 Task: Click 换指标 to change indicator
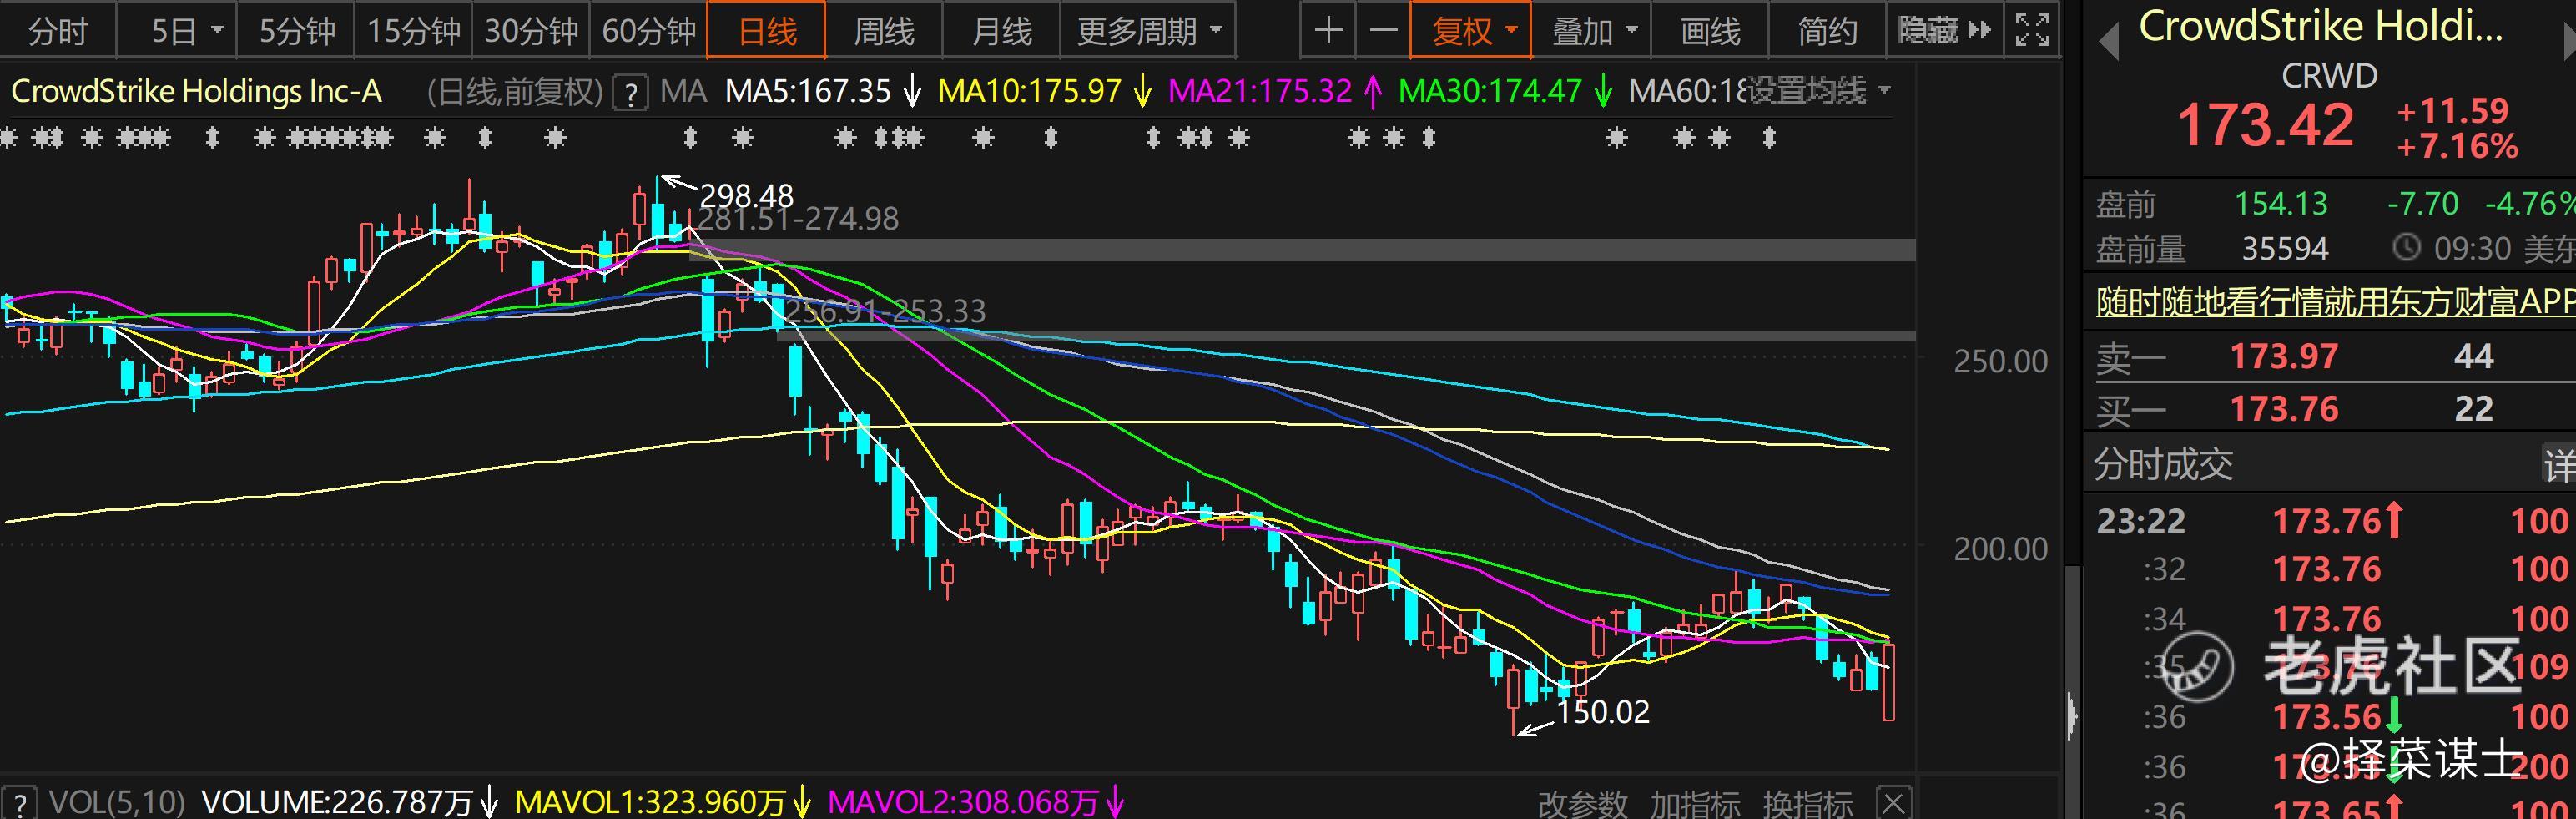1808,804
